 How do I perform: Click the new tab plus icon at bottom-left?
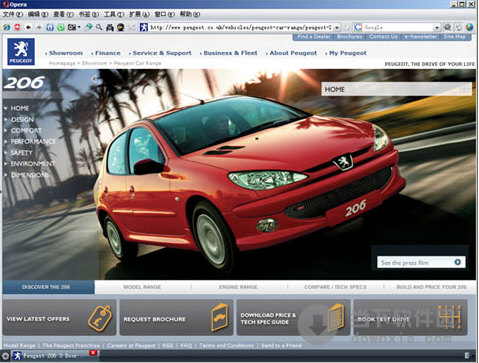[5, 356]
